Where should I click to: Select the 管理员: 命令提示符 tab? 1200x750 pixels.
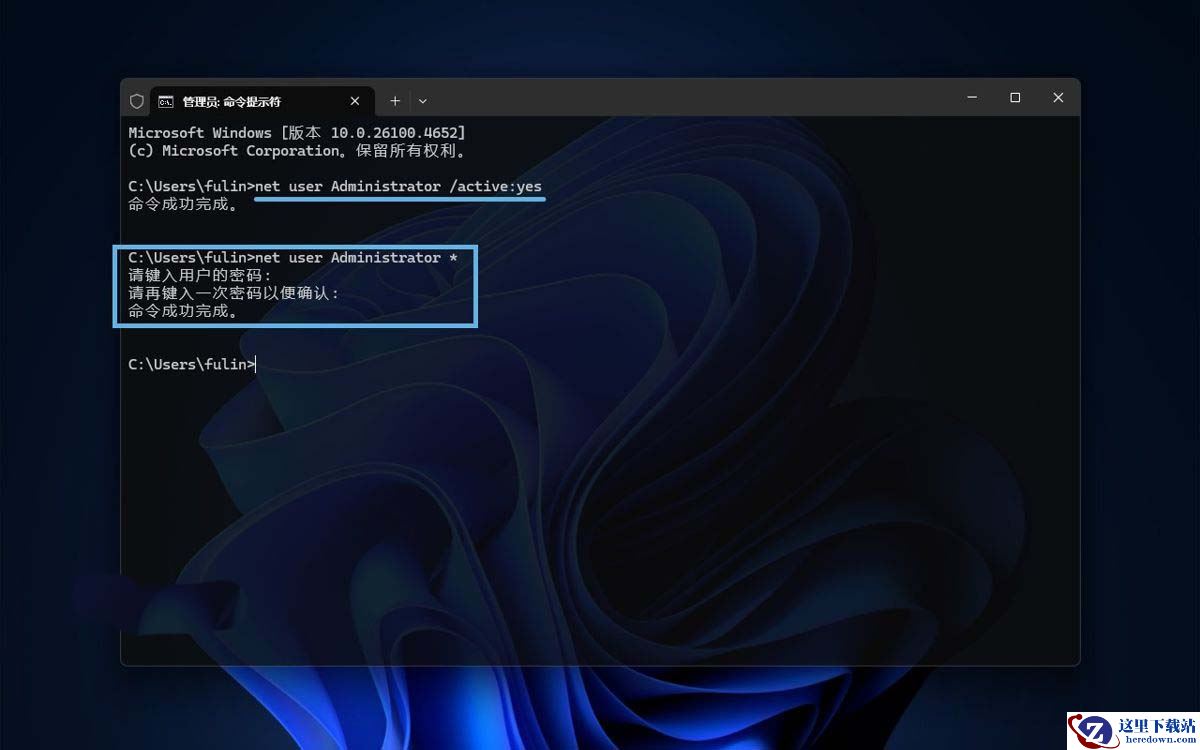262,101
